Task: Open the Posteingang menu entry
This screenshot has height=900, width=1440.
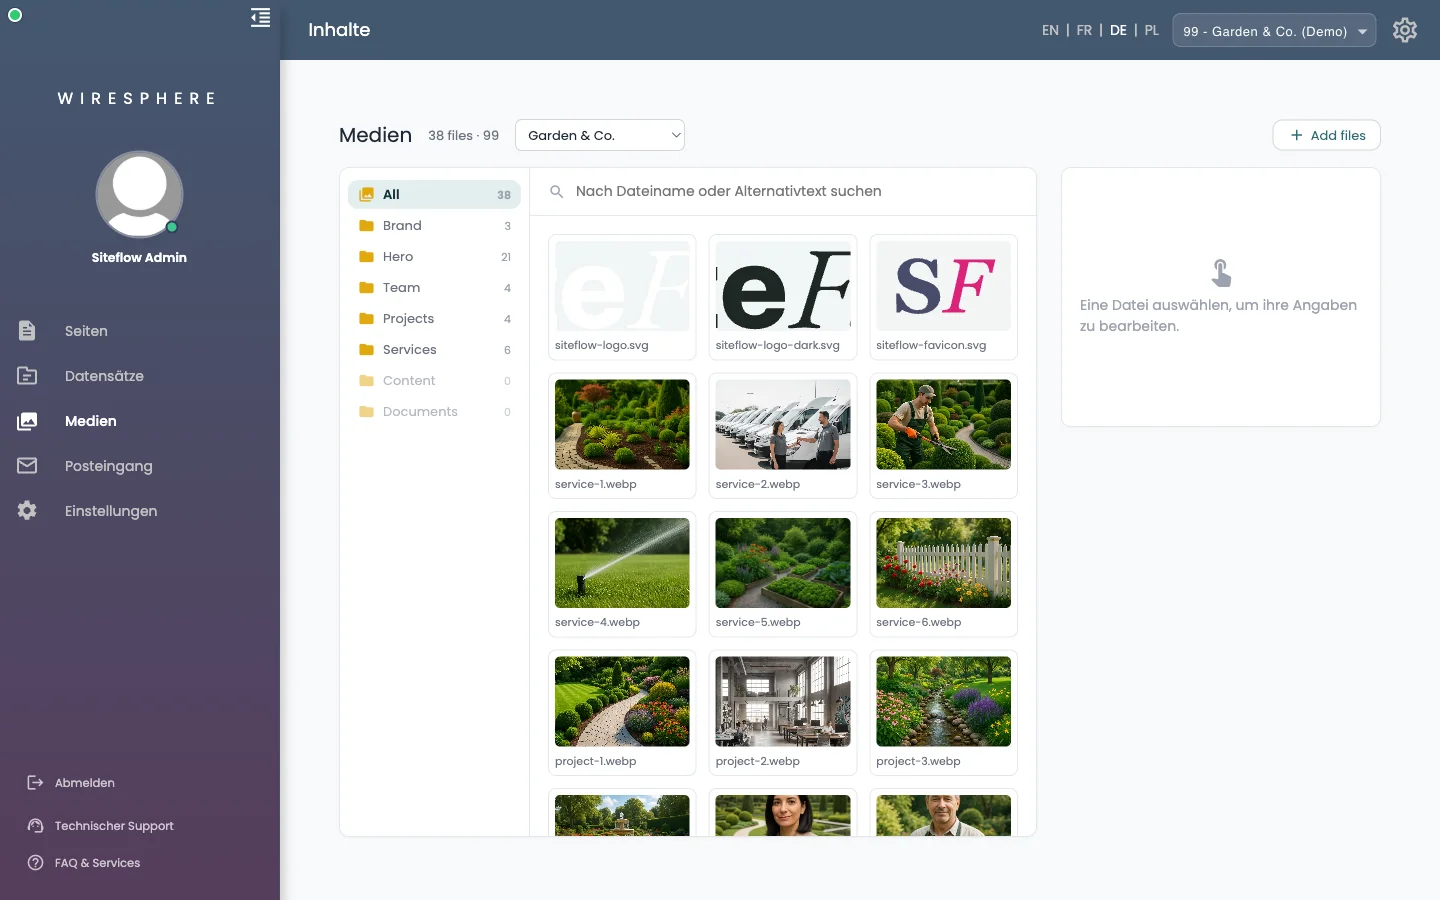Action: (109, 466)
